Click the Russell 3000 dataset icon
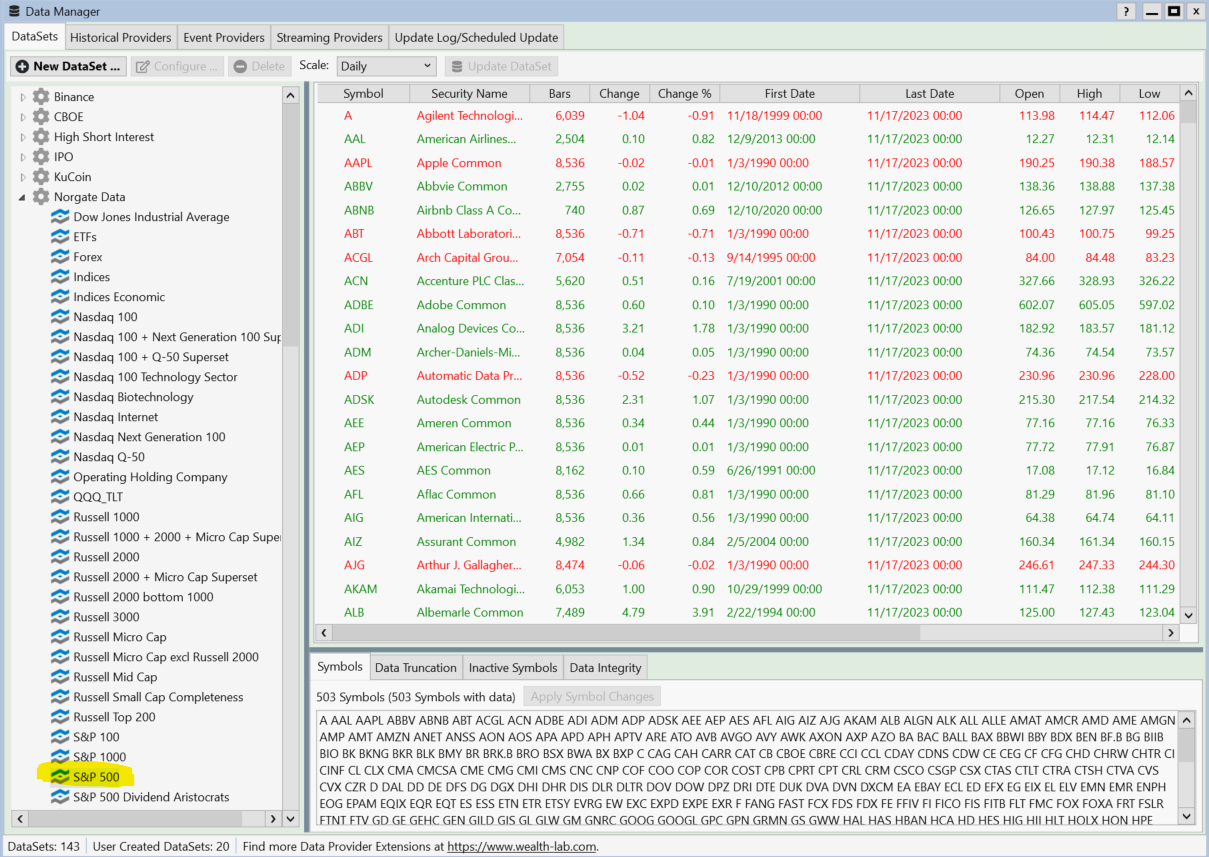Image resolution: width=1209 pixels, height=857 pixels. pyautogui.click(x=60, y=617)
